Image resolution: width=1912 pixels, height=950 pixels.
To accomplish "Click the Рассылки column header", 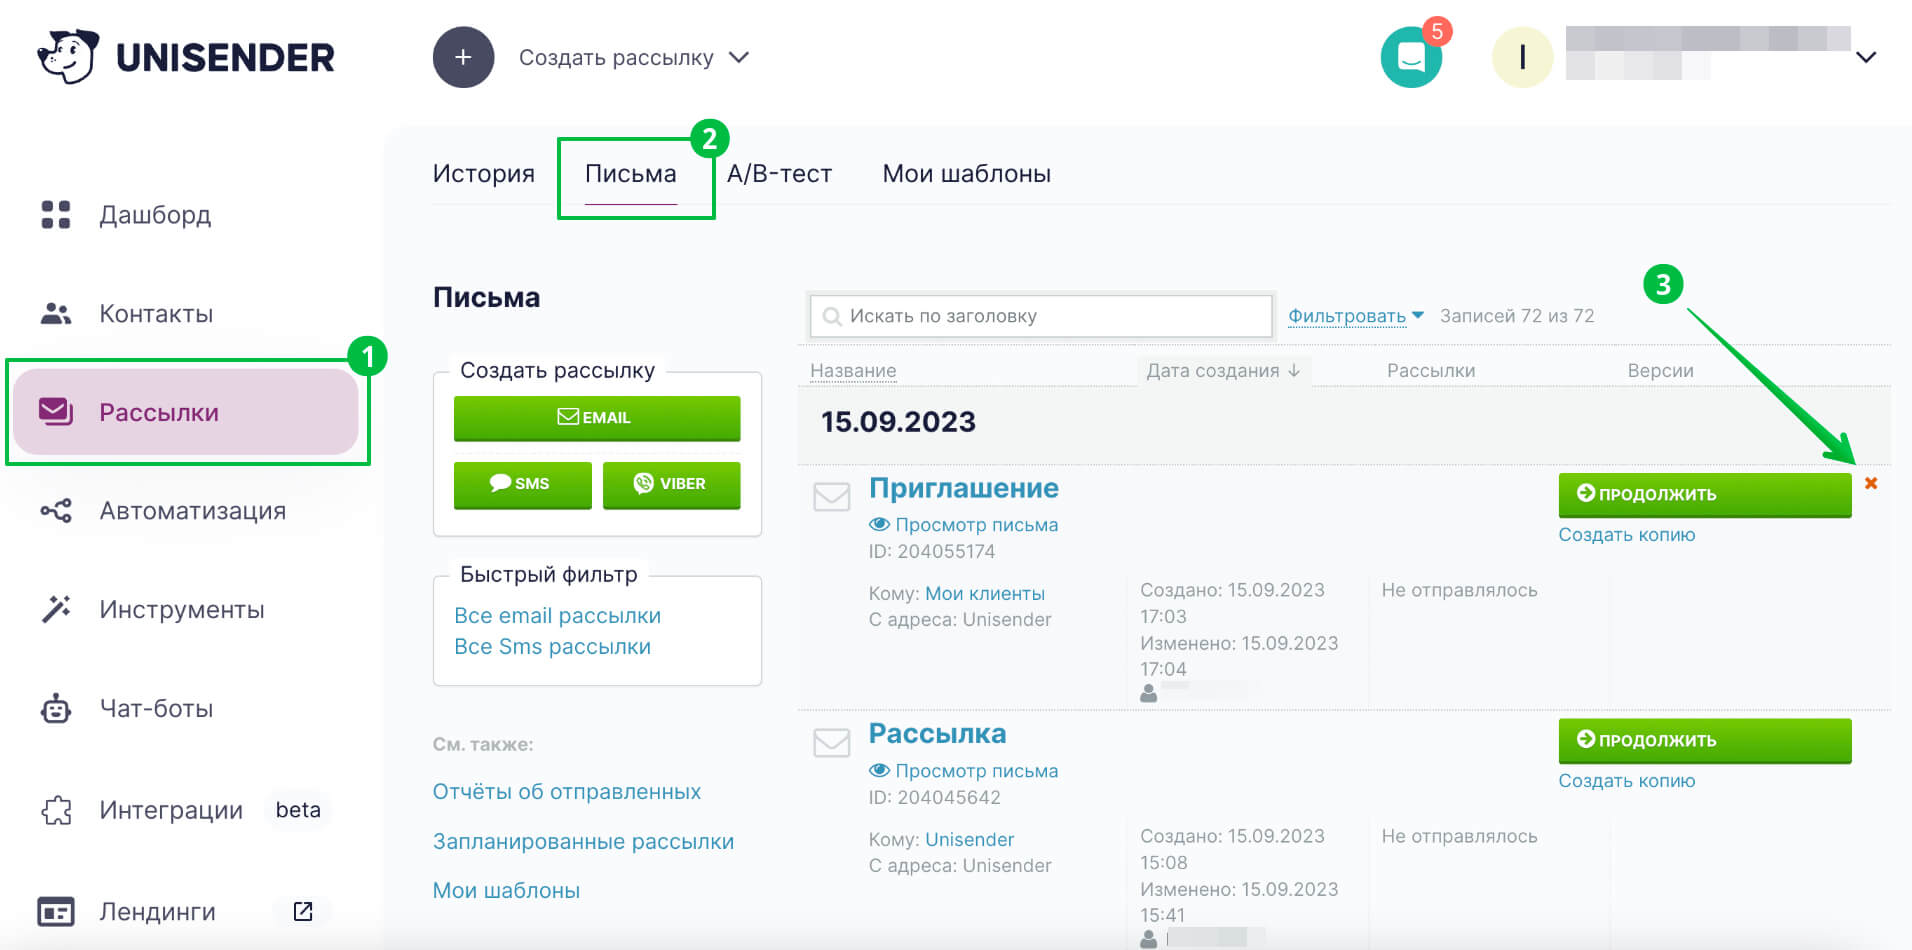I will point(1431,371).
